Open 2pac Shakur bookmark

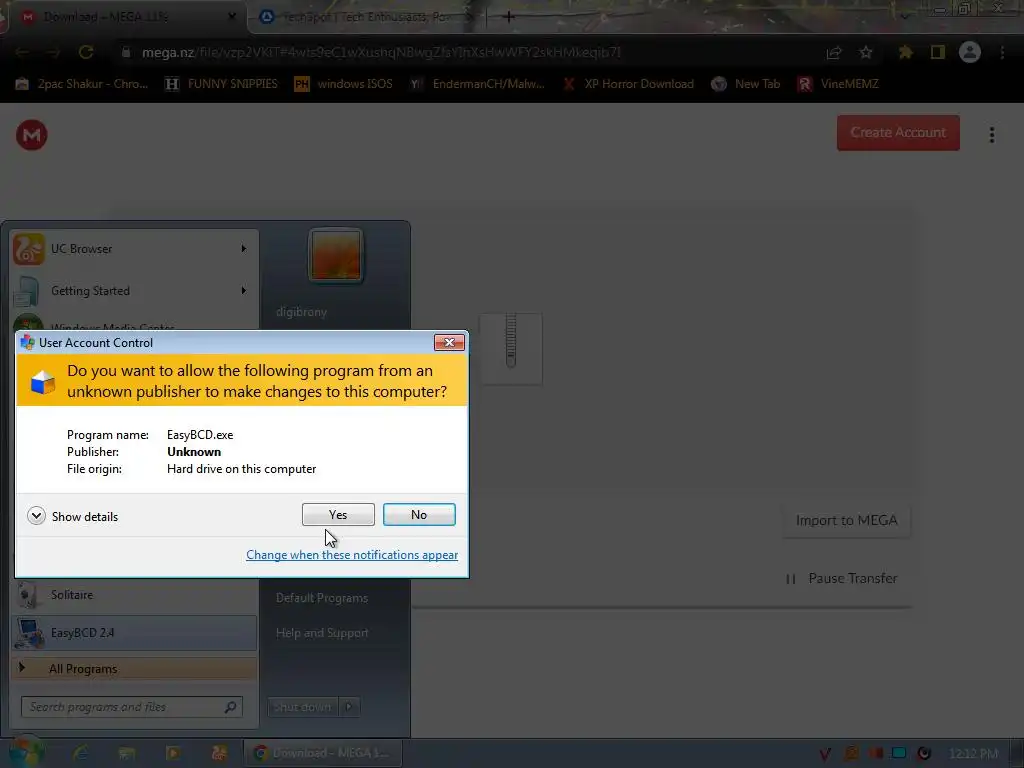click(83, 84)
